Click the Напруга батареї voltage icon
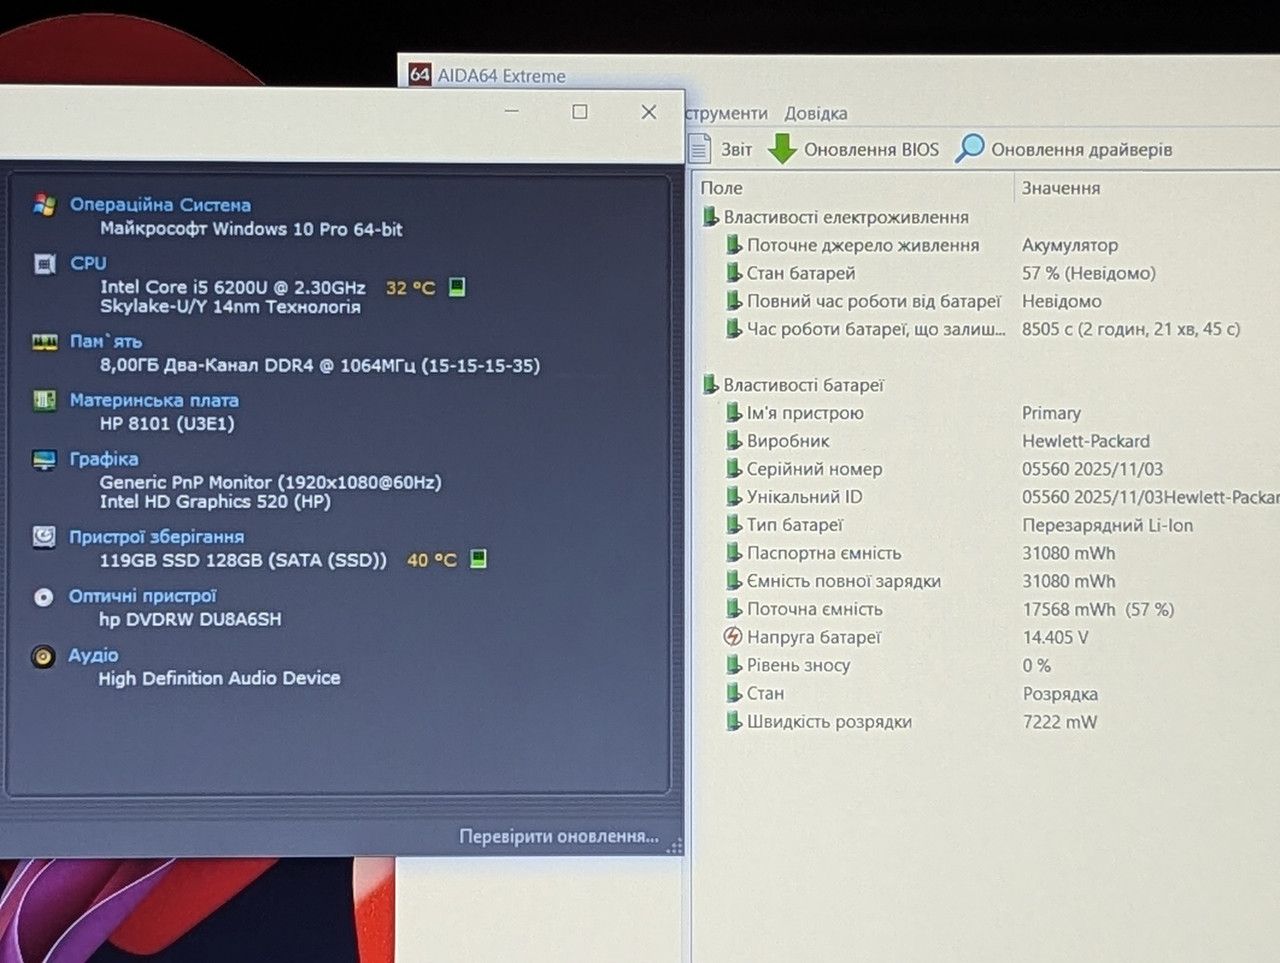The image size is (1280, 963). (733, 637)
